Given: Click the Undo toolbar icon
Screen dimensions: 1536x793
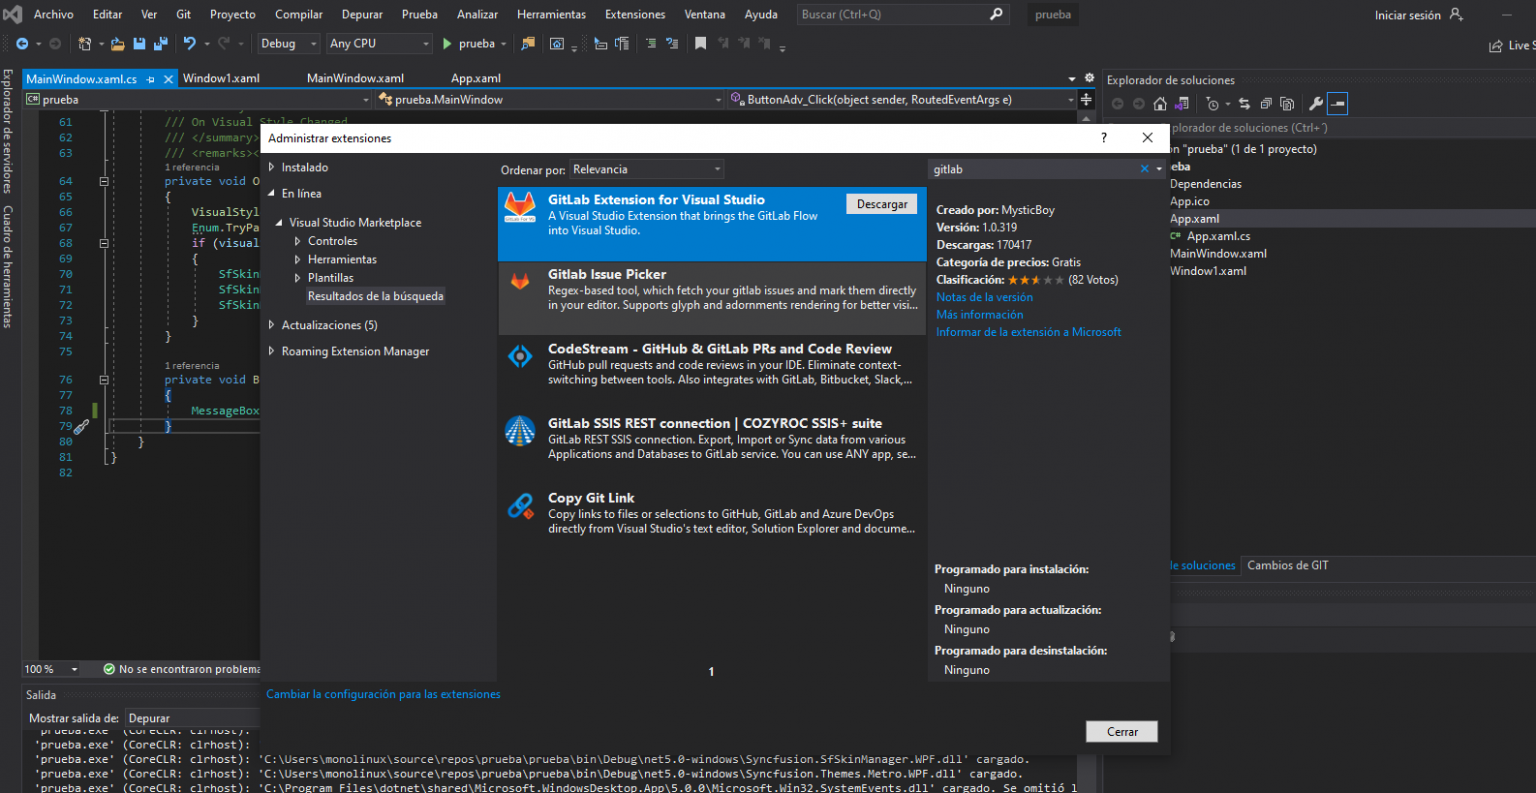Looking at the screenshot, I should point(190,44).
